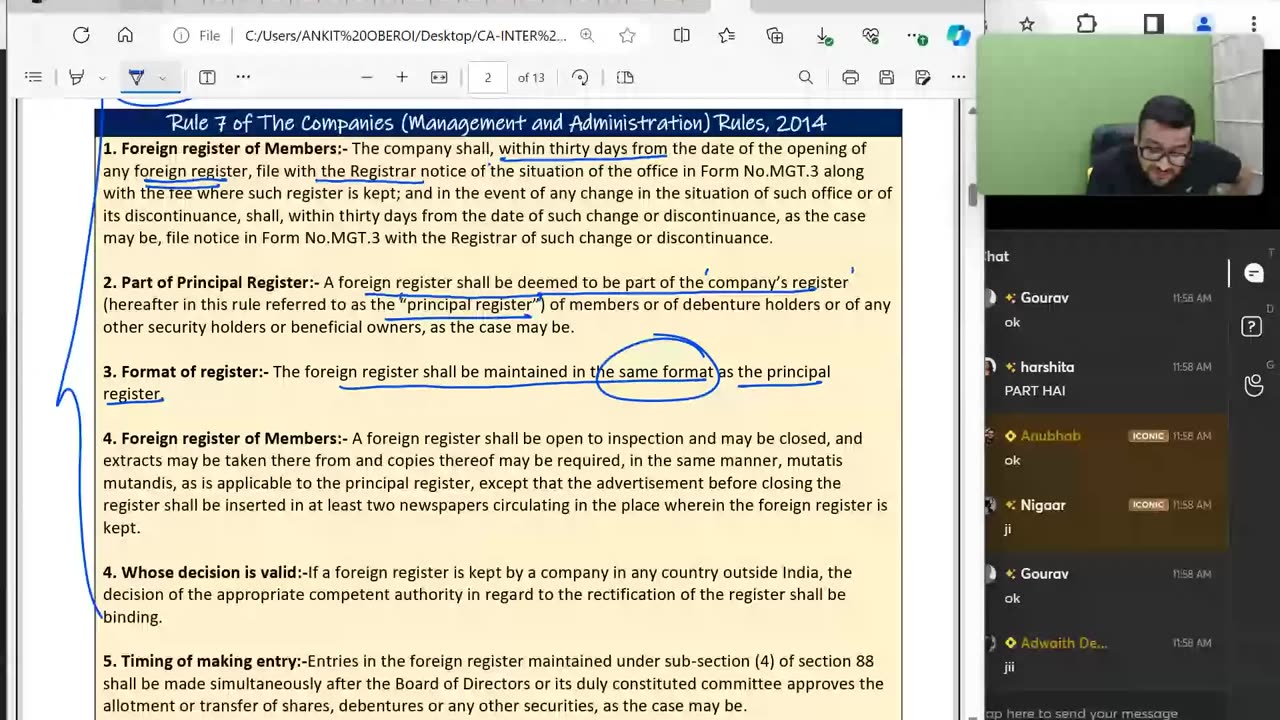Screen dimensions: 1280x720
Task: Refresh the browser page
Action: coord(81,35)
